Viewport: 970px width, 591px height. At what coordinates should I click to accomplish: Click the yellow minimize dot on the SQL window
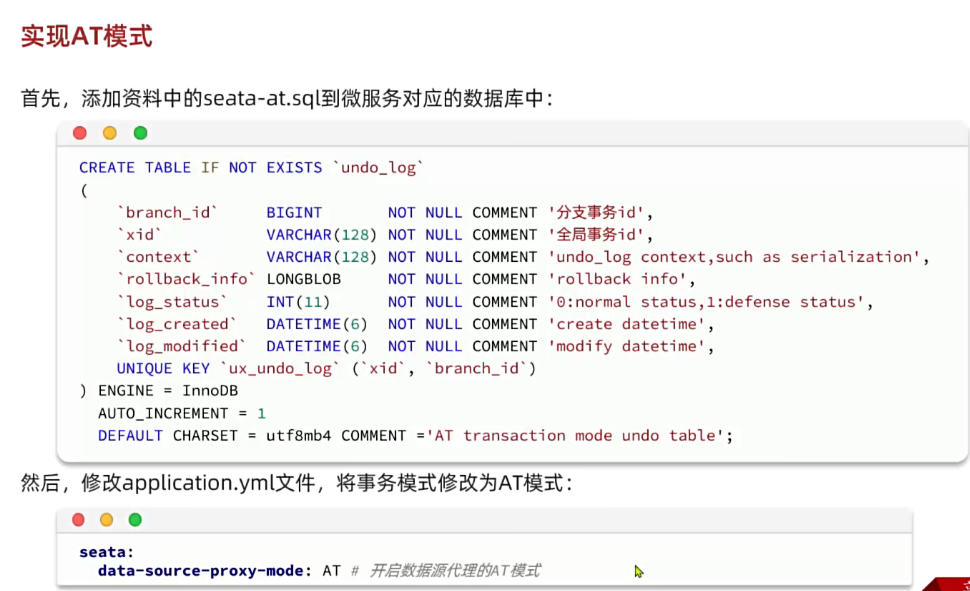[x=110, y=132]
